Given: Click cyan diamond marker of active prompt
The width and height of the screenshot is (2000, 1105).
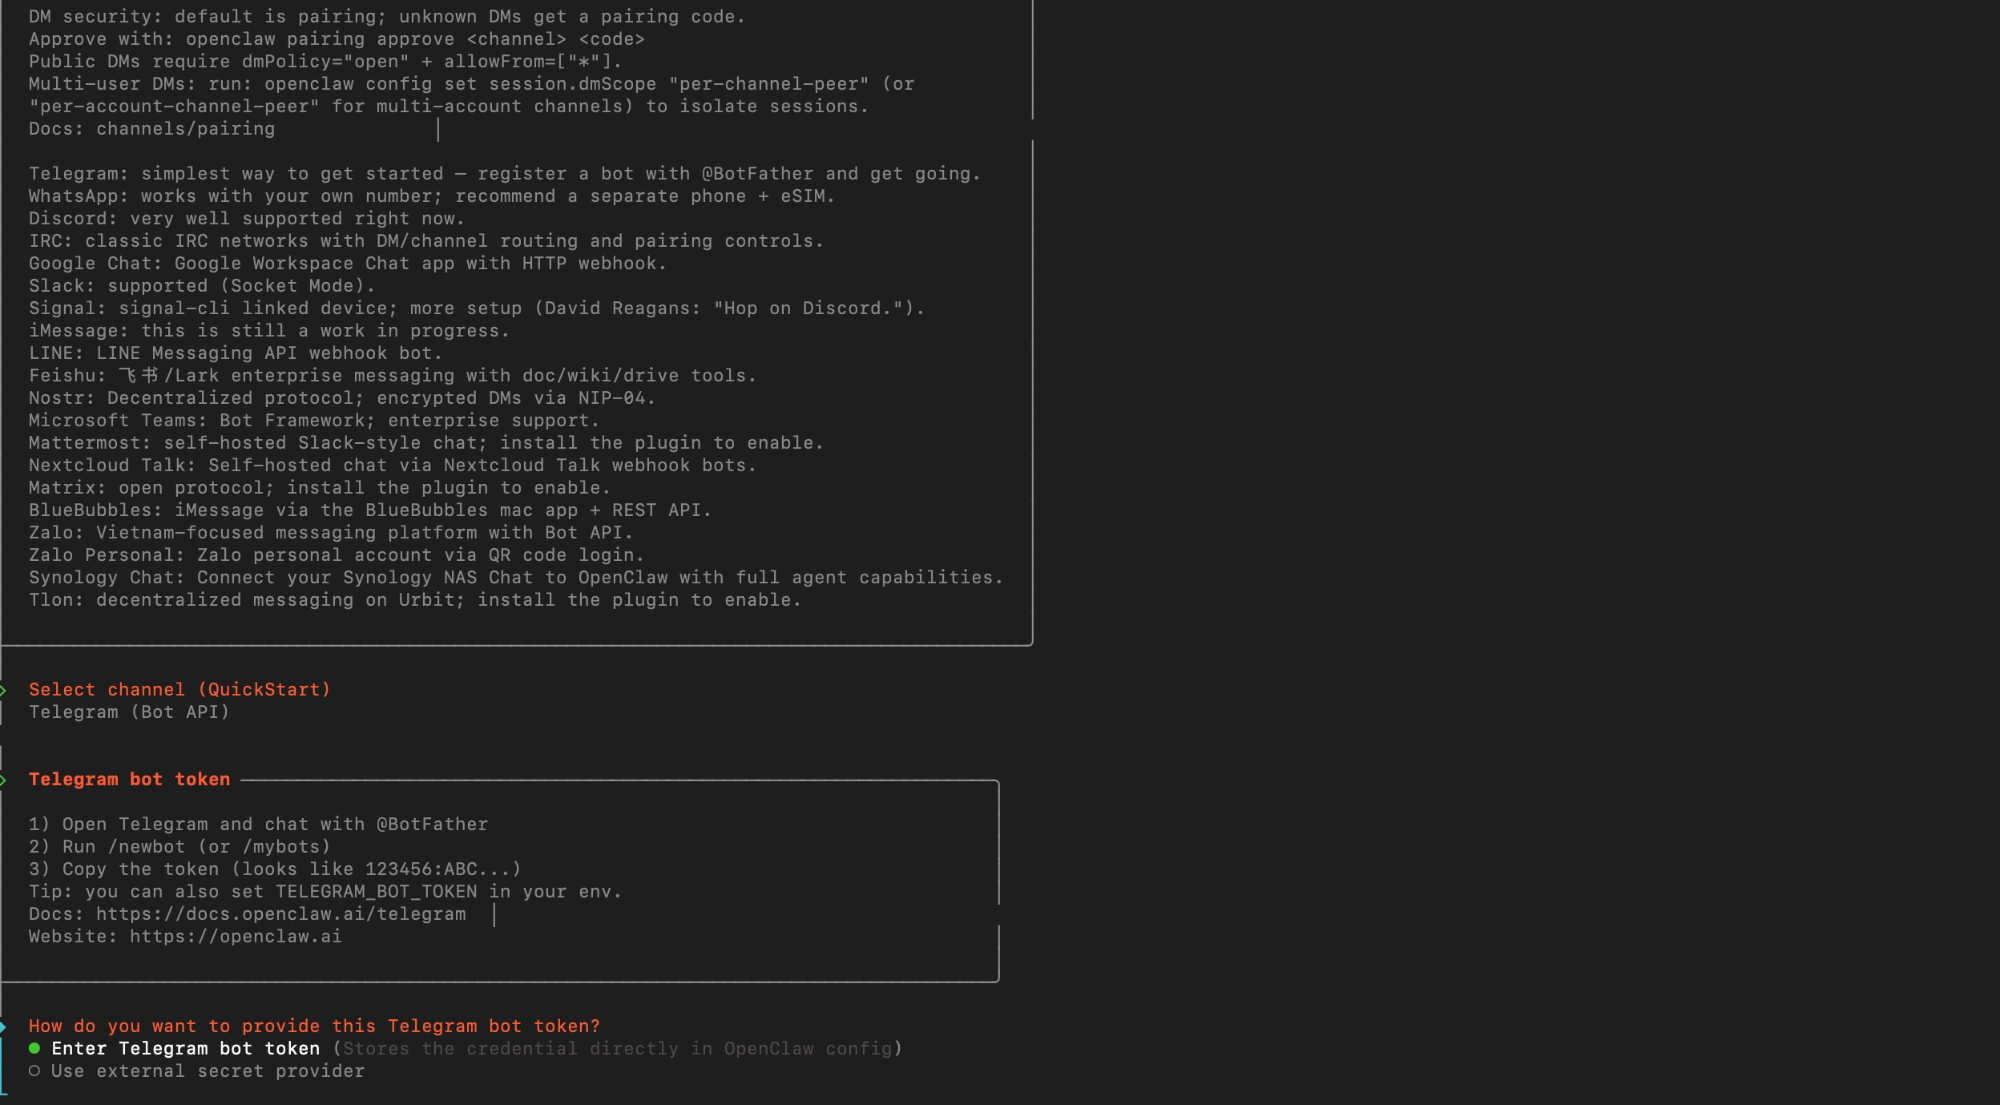Looking at the screenshot, I should click(3, 1026).
